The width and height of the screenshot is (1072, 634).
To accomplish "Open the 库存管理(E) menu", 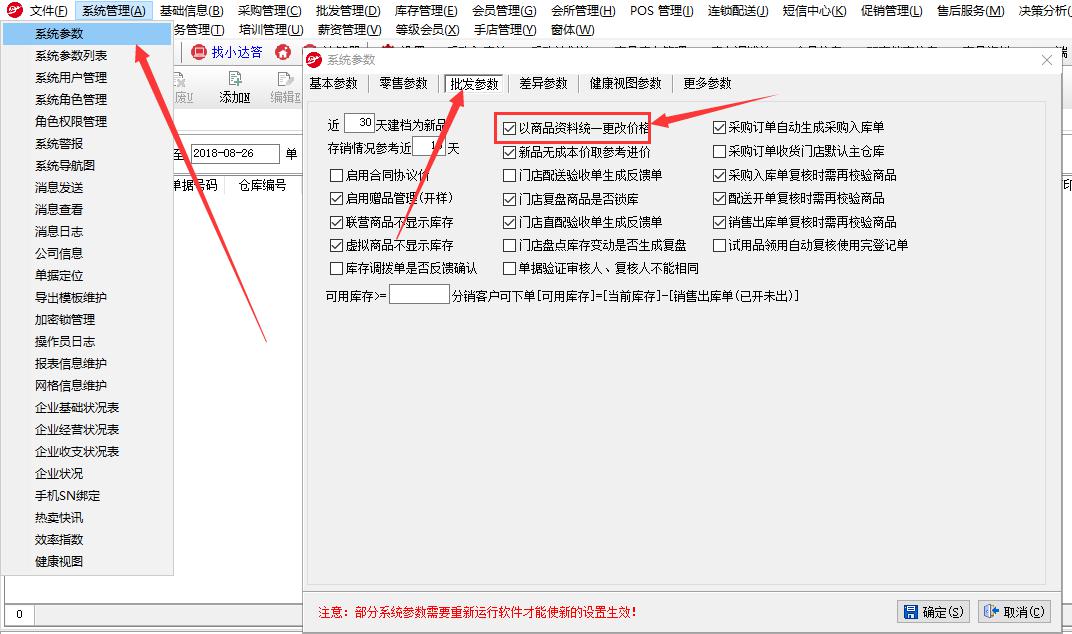I will 426,11.
